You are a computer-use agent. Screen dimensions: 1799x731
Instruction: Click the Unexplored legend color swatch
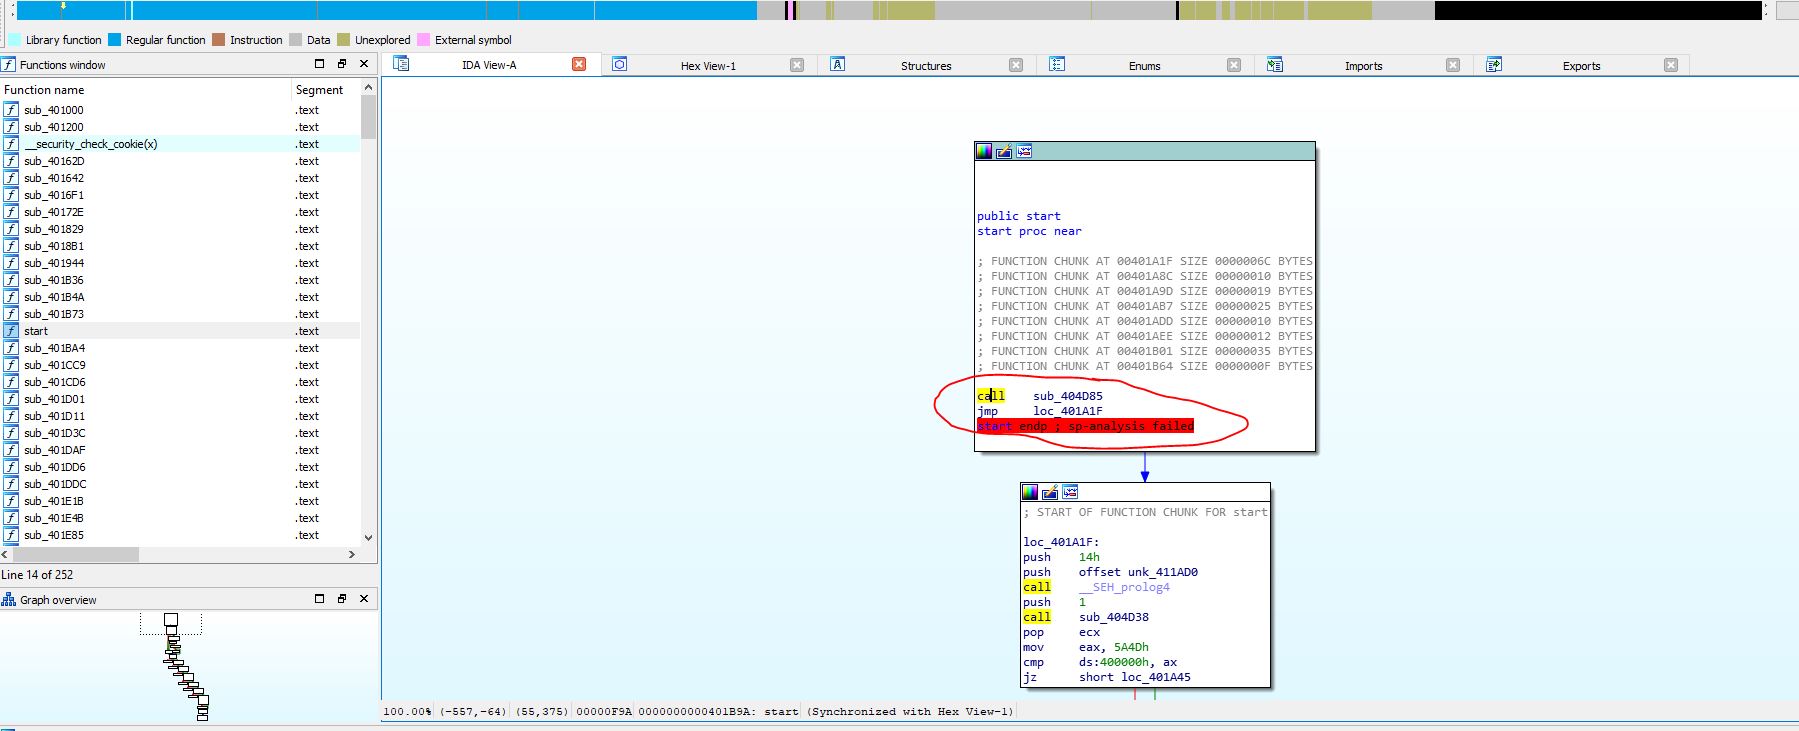[x=343, y=40]
